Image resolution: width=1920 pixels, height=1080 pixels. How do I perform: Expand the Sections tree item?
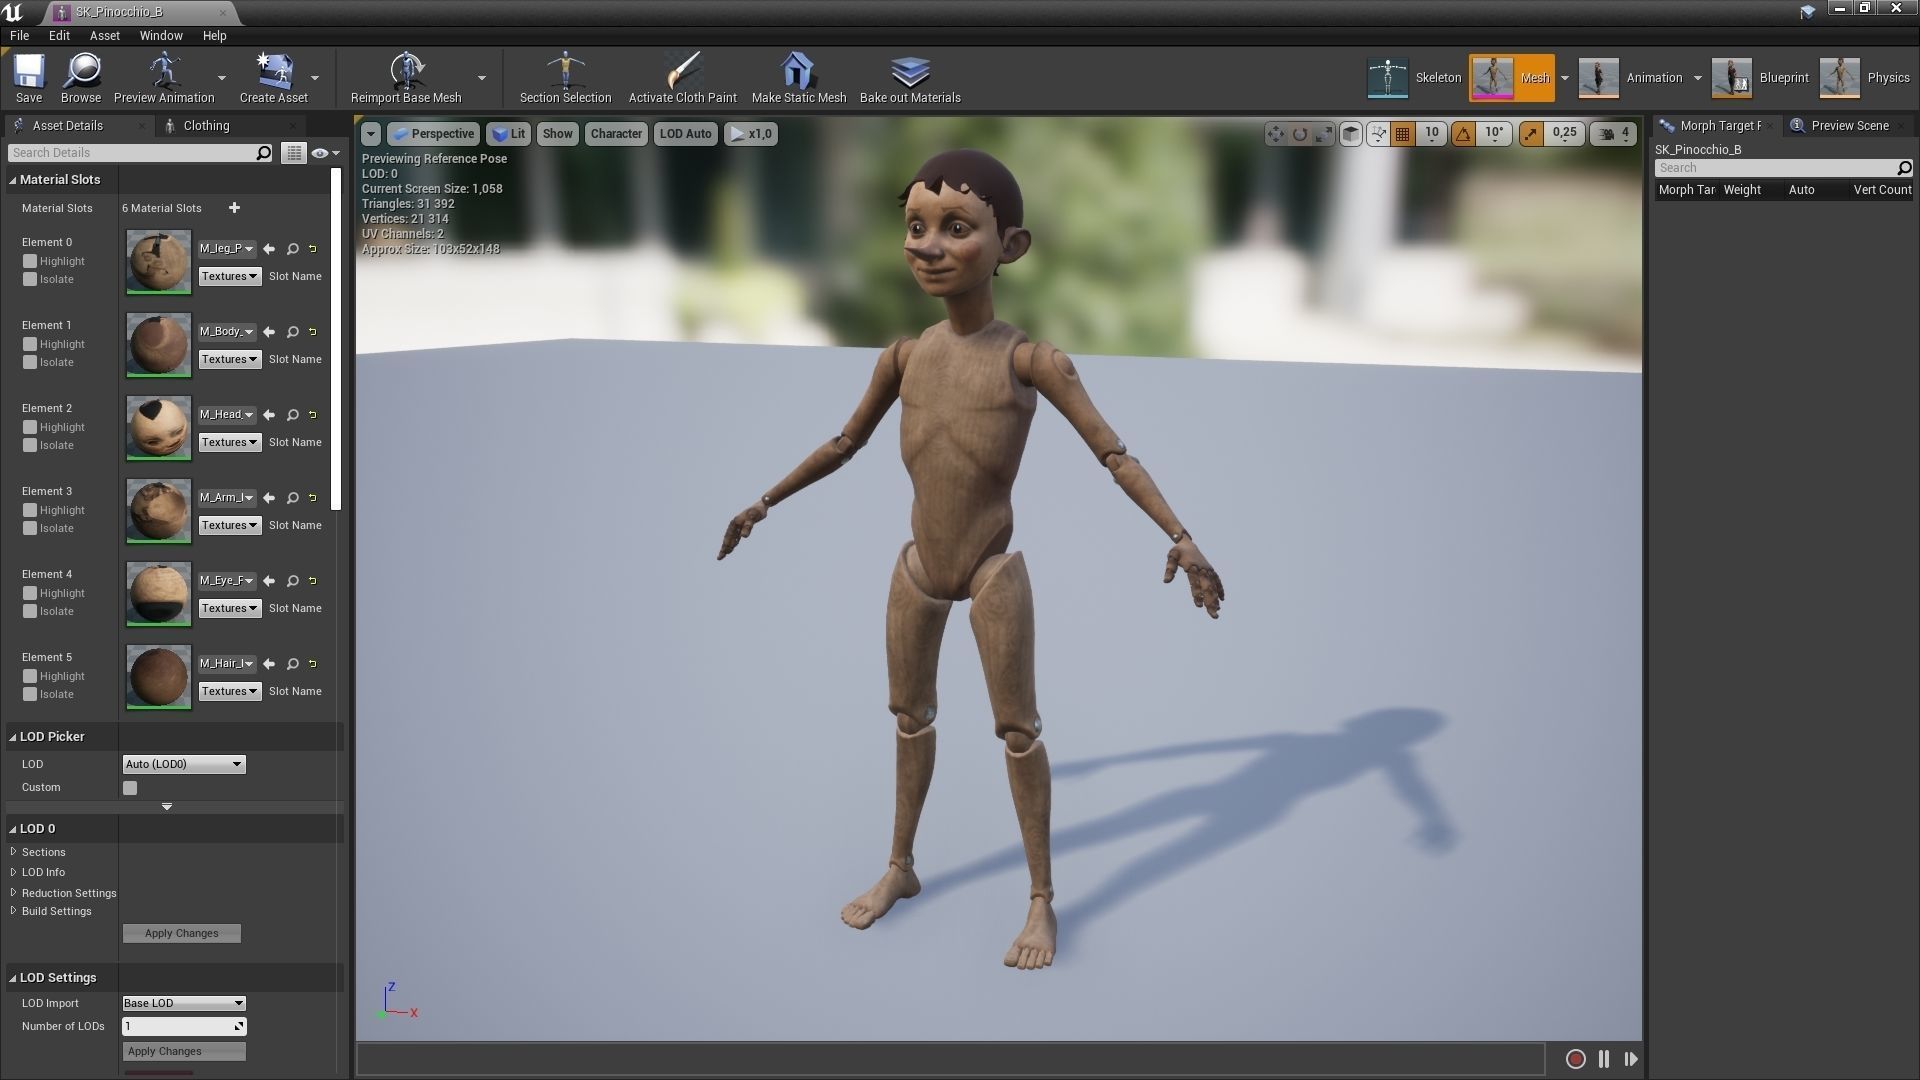[13, 852]
